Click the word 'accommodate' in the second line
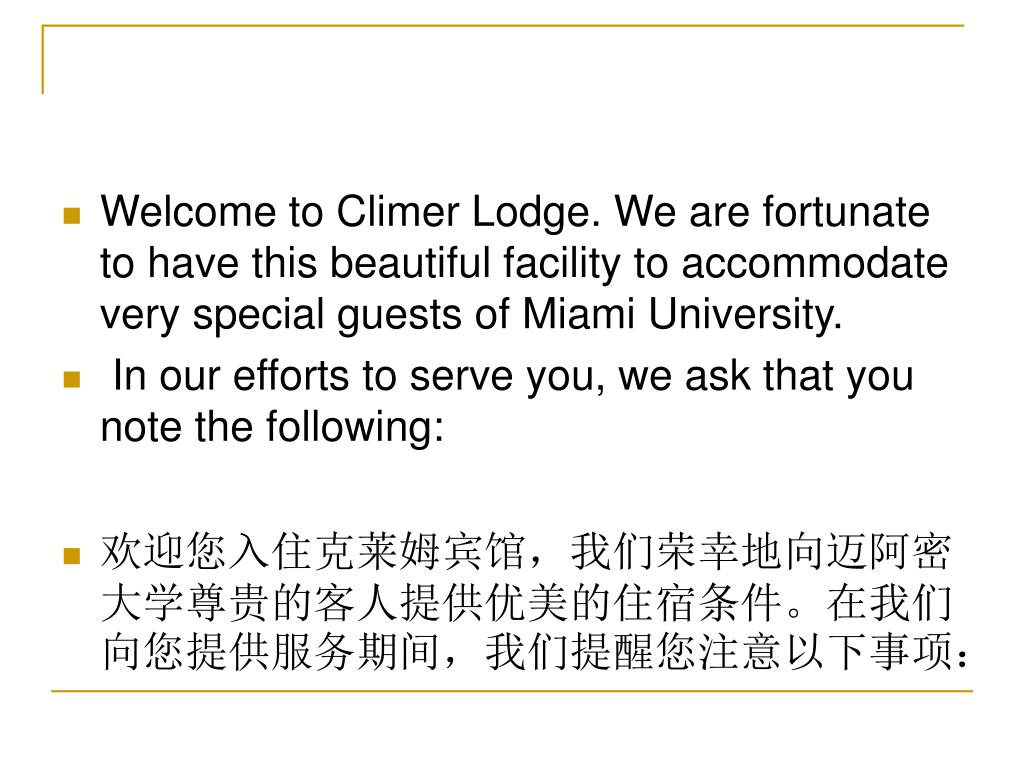The height and width of the screenshot is (768, 1024). 814,264
